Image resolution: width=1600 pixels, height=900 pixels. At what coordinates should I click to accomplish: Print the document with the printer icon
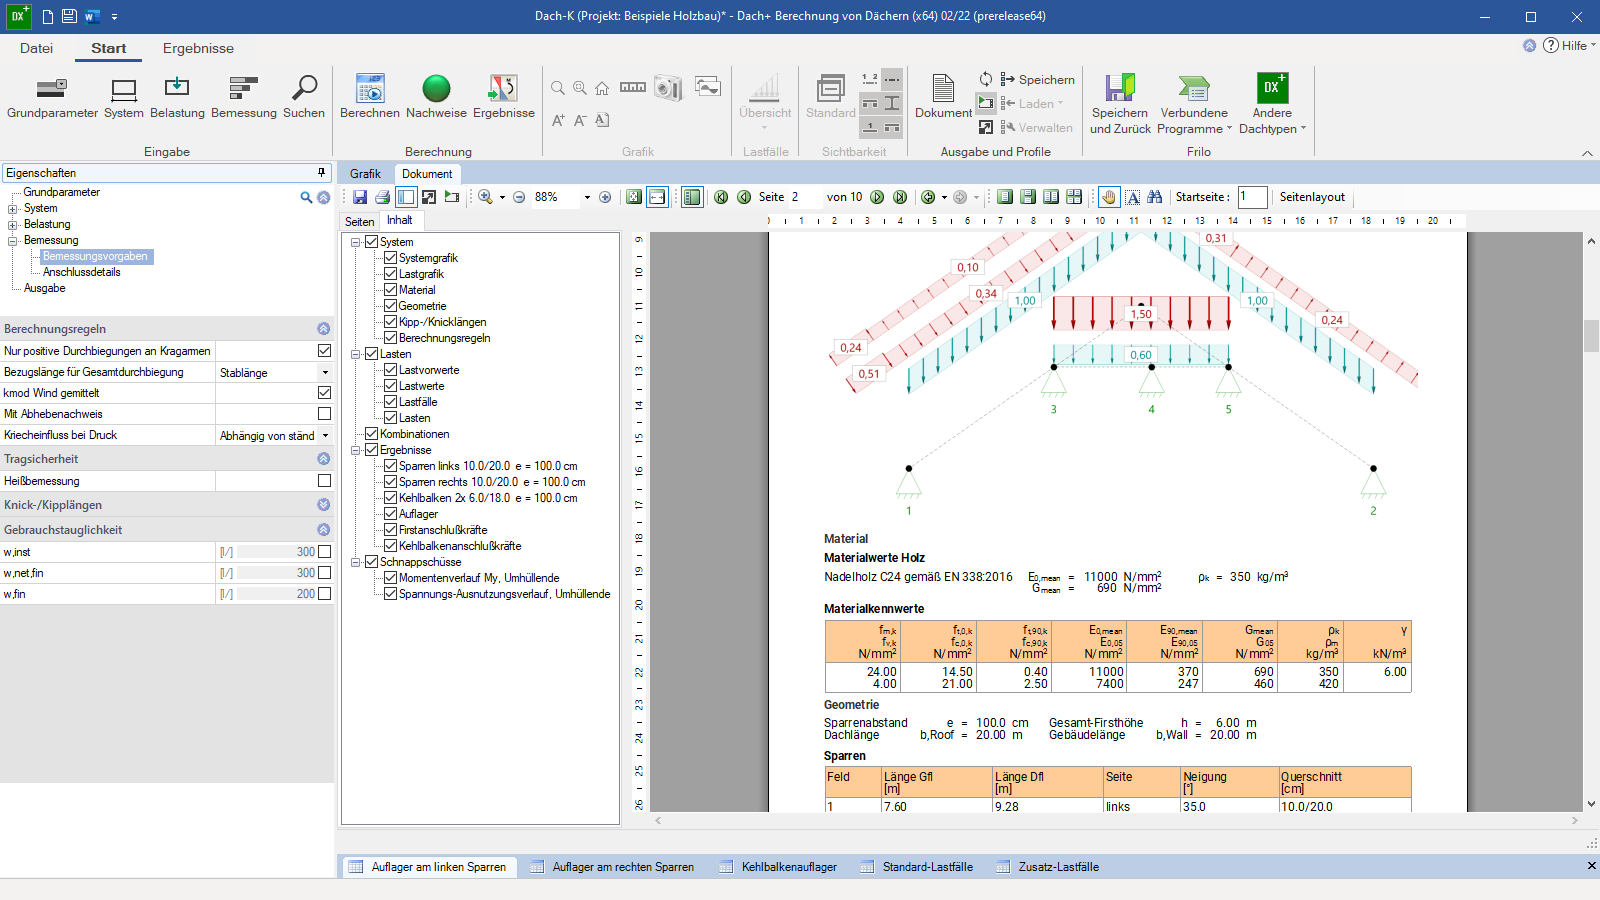(x=382, y=197)
